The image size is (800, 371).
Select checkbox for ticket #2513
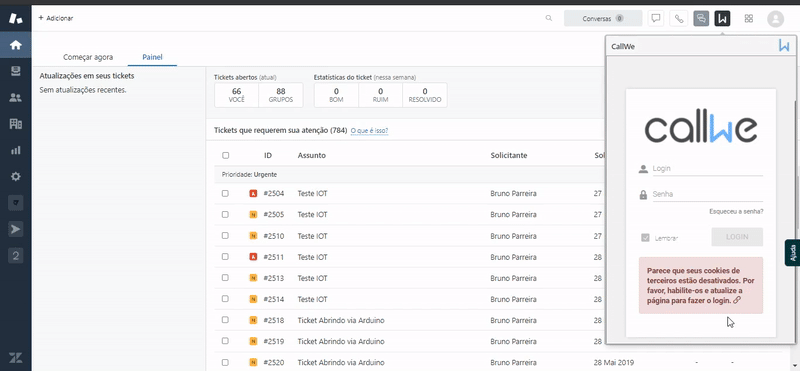tap(226, 278)
